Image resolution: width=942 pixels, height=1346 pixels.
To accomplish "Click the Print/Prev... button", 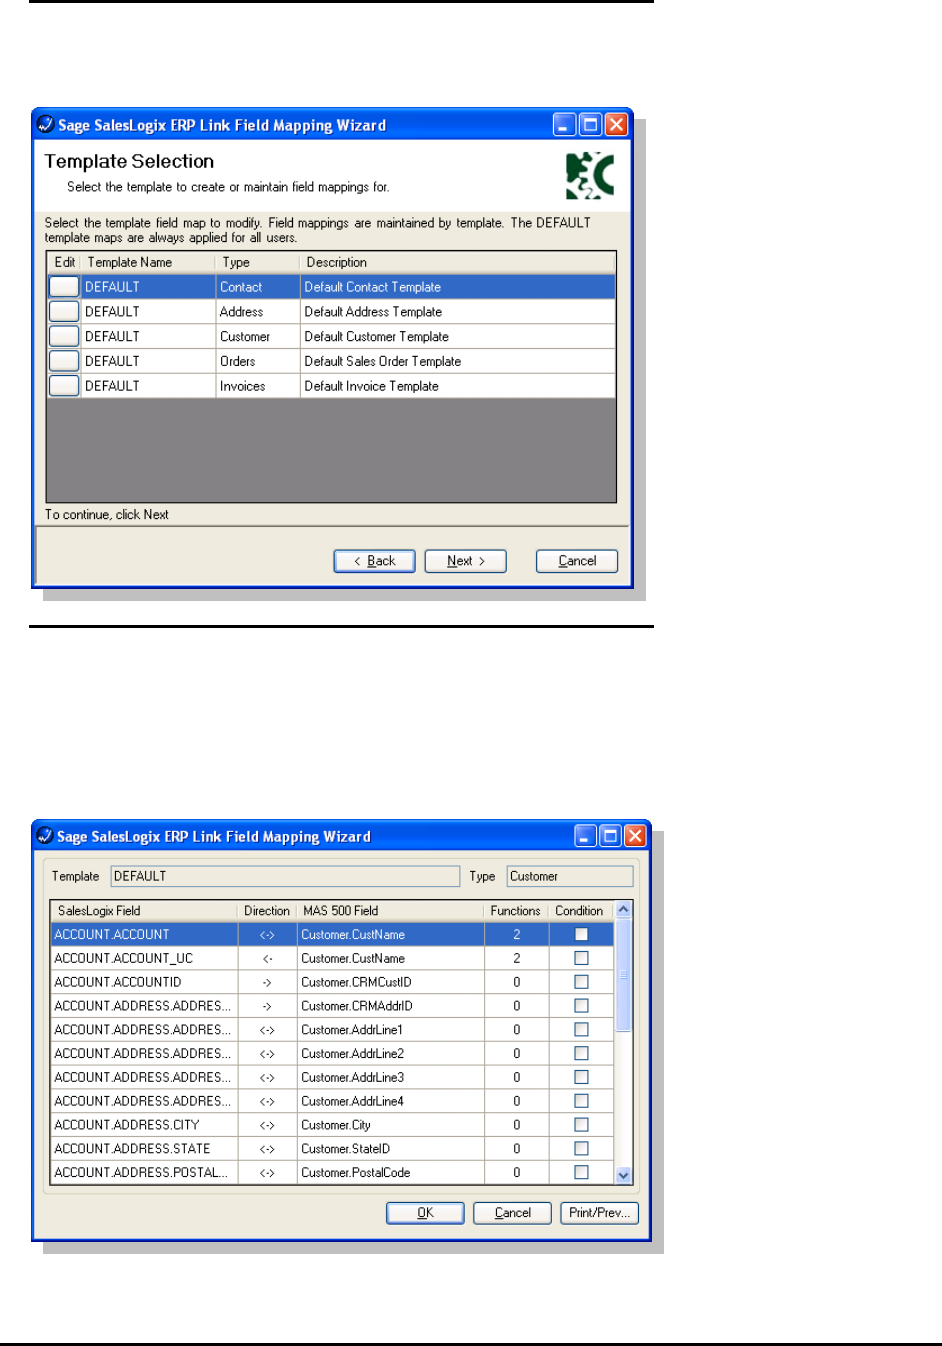I will pyautogui.click(x=599, y=1213).
